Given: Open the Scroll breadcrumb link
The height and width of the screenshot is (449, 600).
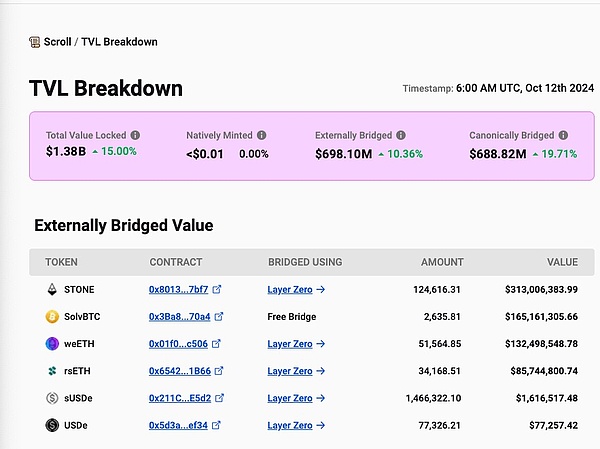Looking at the screenshot, I should pyautogui.click(x=57, y=42).
